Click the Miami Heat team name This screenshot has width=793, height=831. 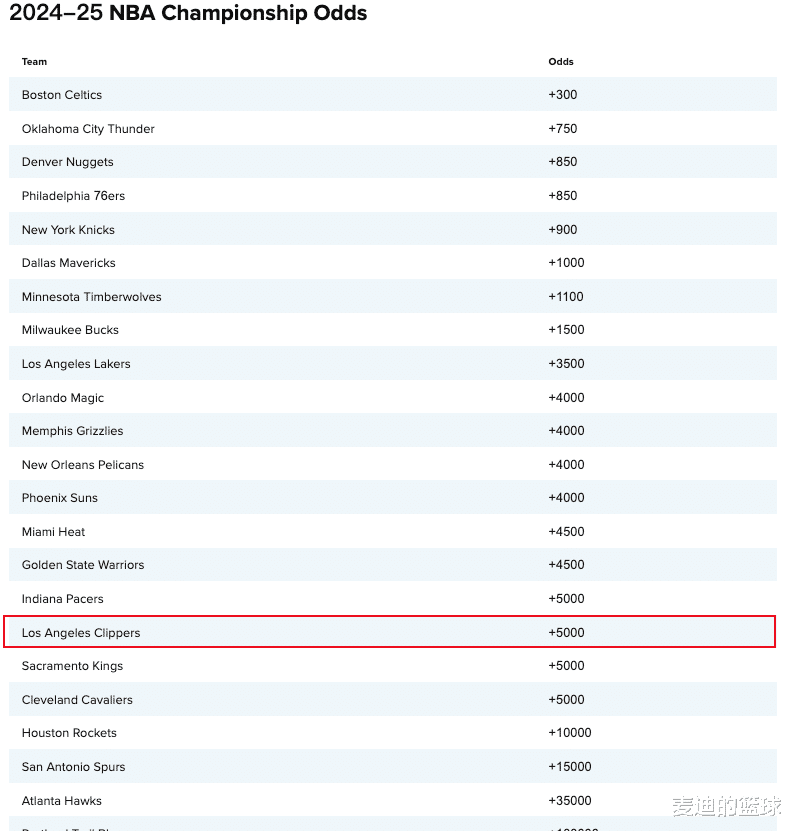point(54,532)
